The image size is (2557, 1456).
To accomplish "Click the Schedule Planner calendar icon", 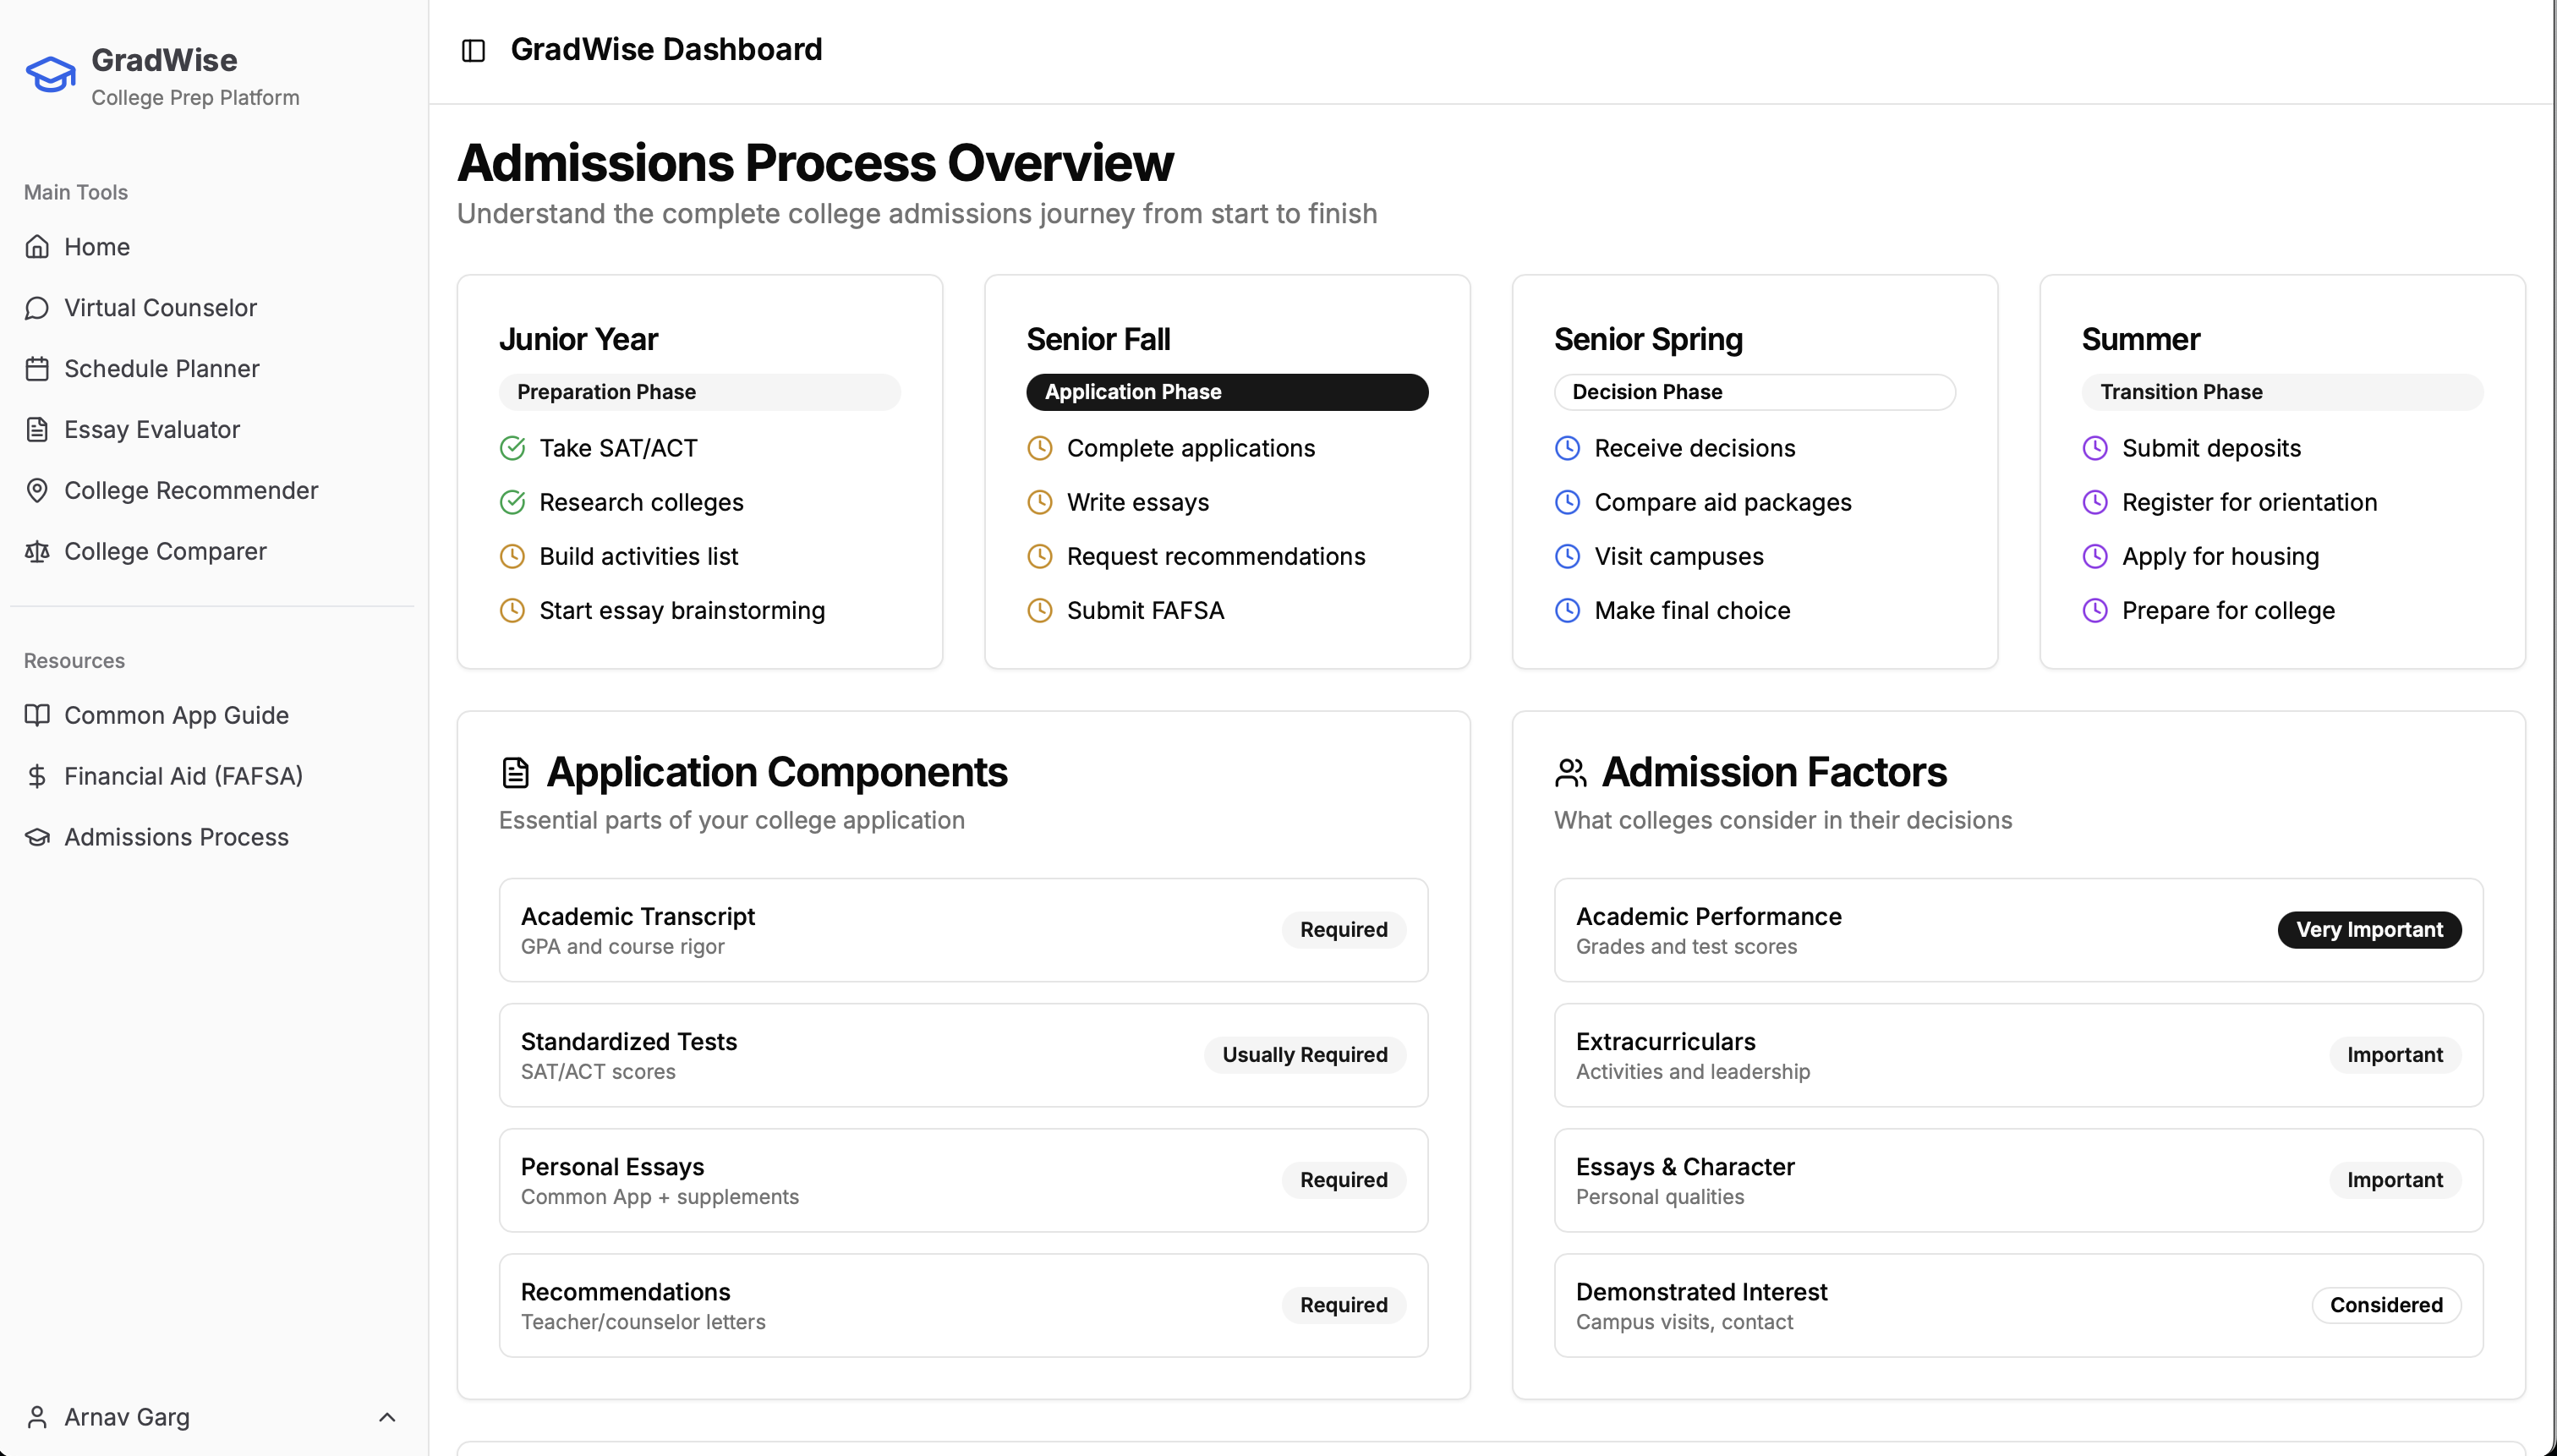I will tap(37, 369).
